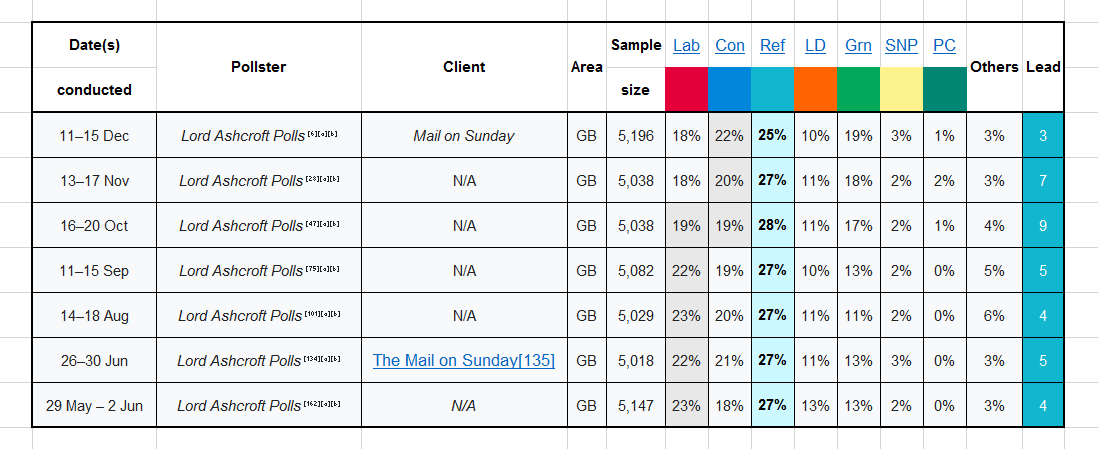Click the PC party link

pyautogui.click(x=944, y=45)
